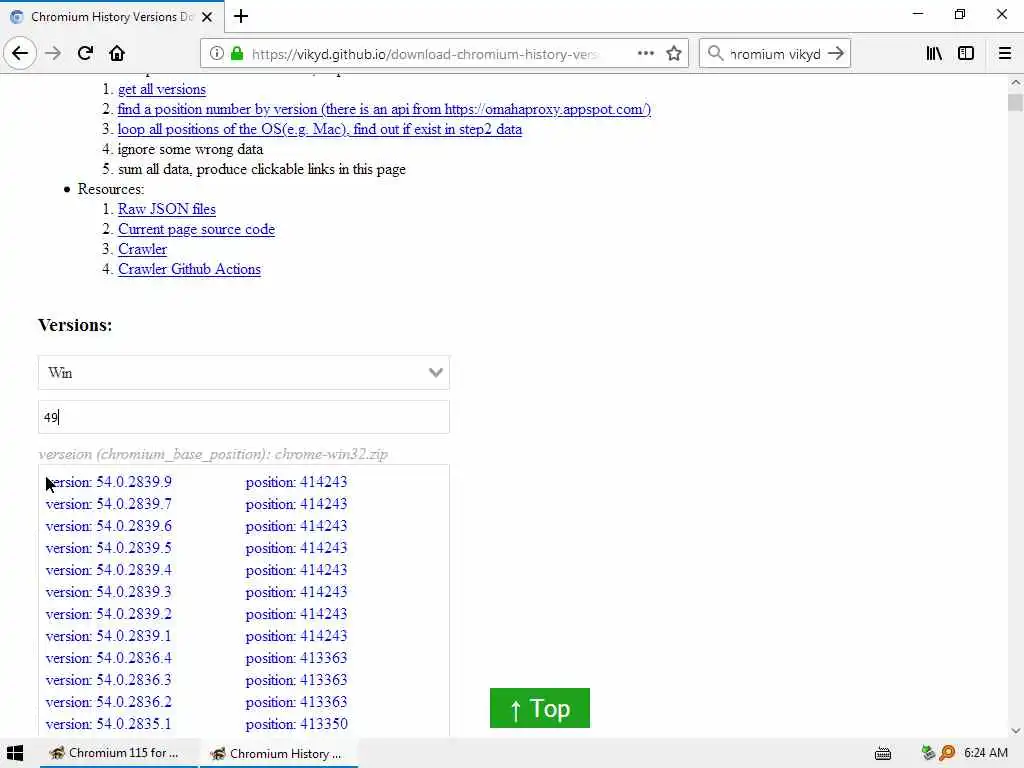Click the page scrollbar up arrow
Viewport: 1024px width, 768px height.
coord(1015,83)
